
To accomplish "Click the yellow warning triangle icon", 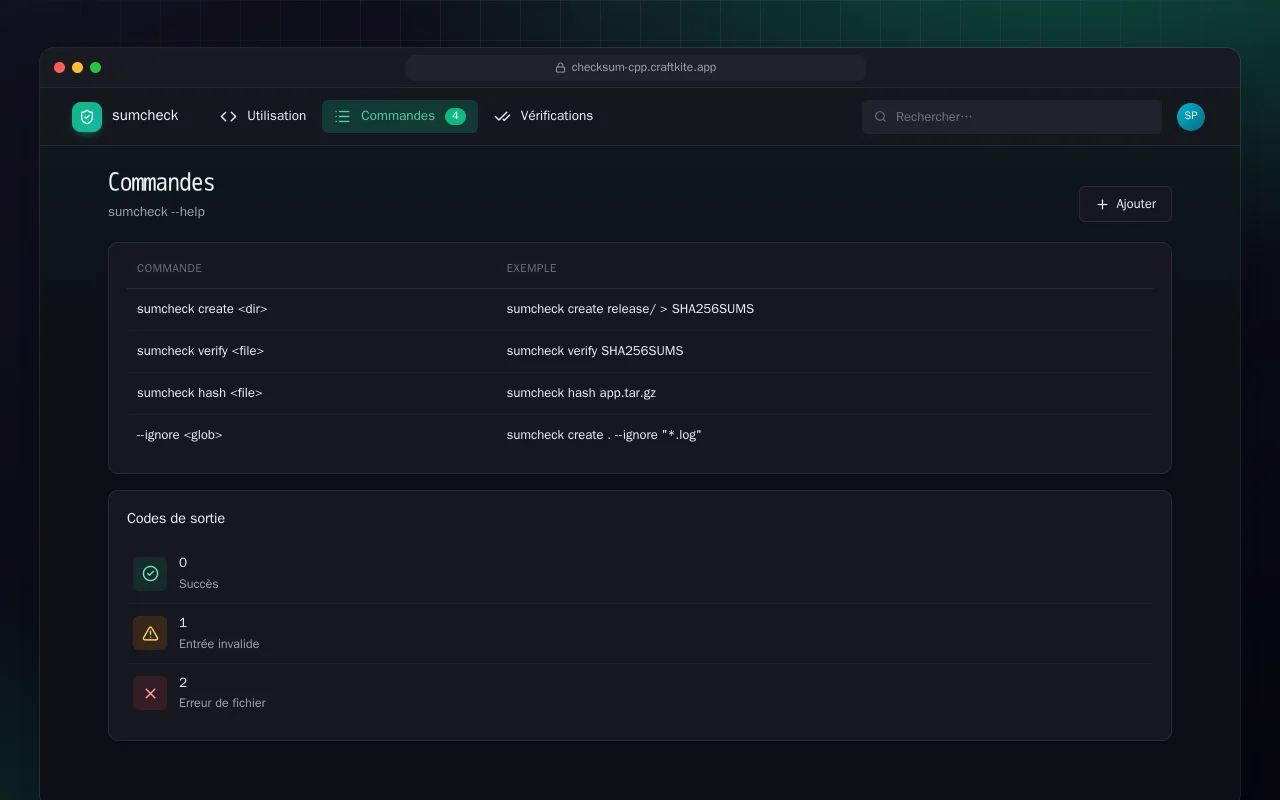I will point(150,633).
